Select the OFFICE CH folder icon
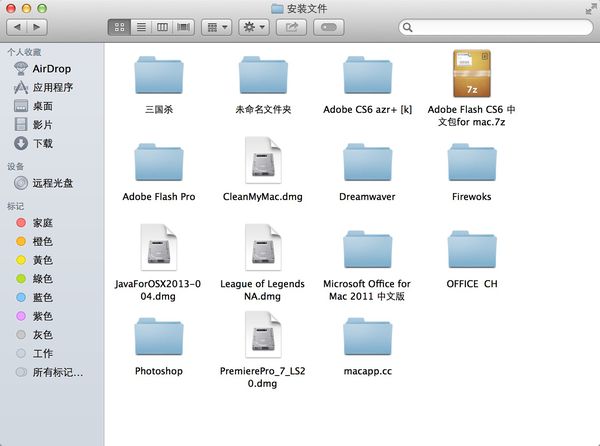Viewport: 600px width, 446px height. coord(472,250)
